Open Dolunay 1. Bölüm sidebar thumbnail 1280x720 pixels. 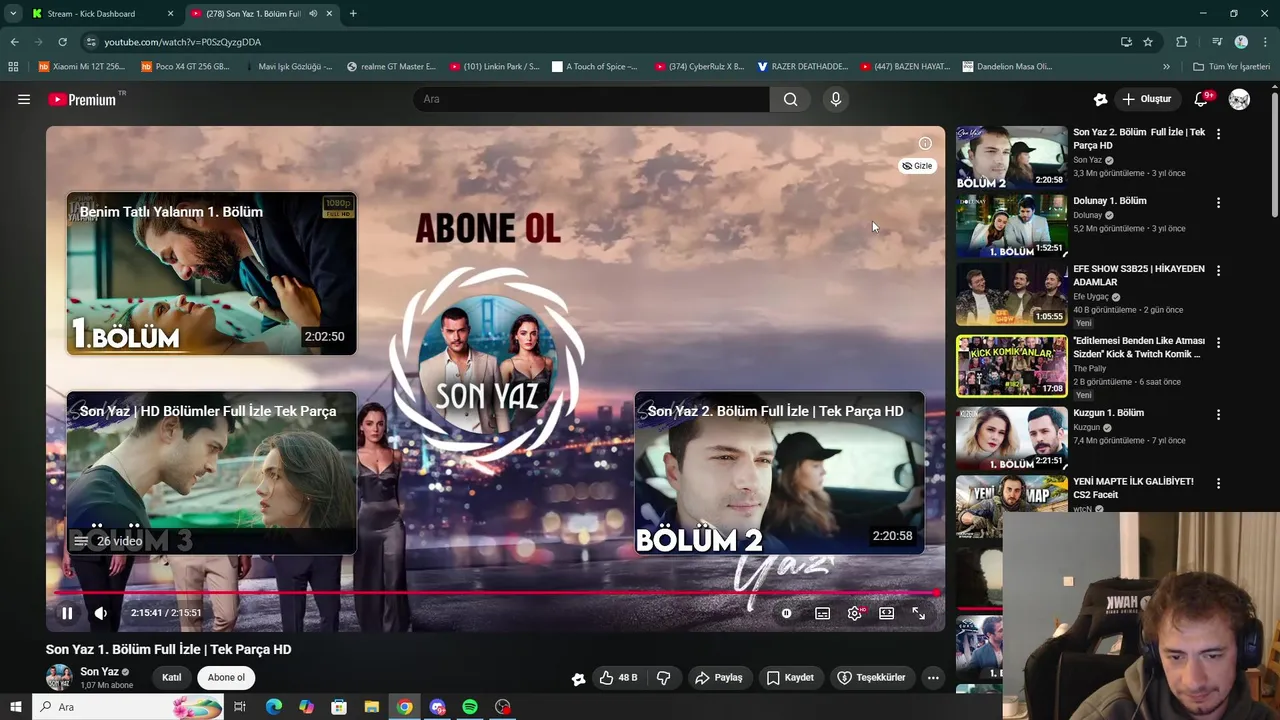pyautogui.click(x=1011, y=226)
